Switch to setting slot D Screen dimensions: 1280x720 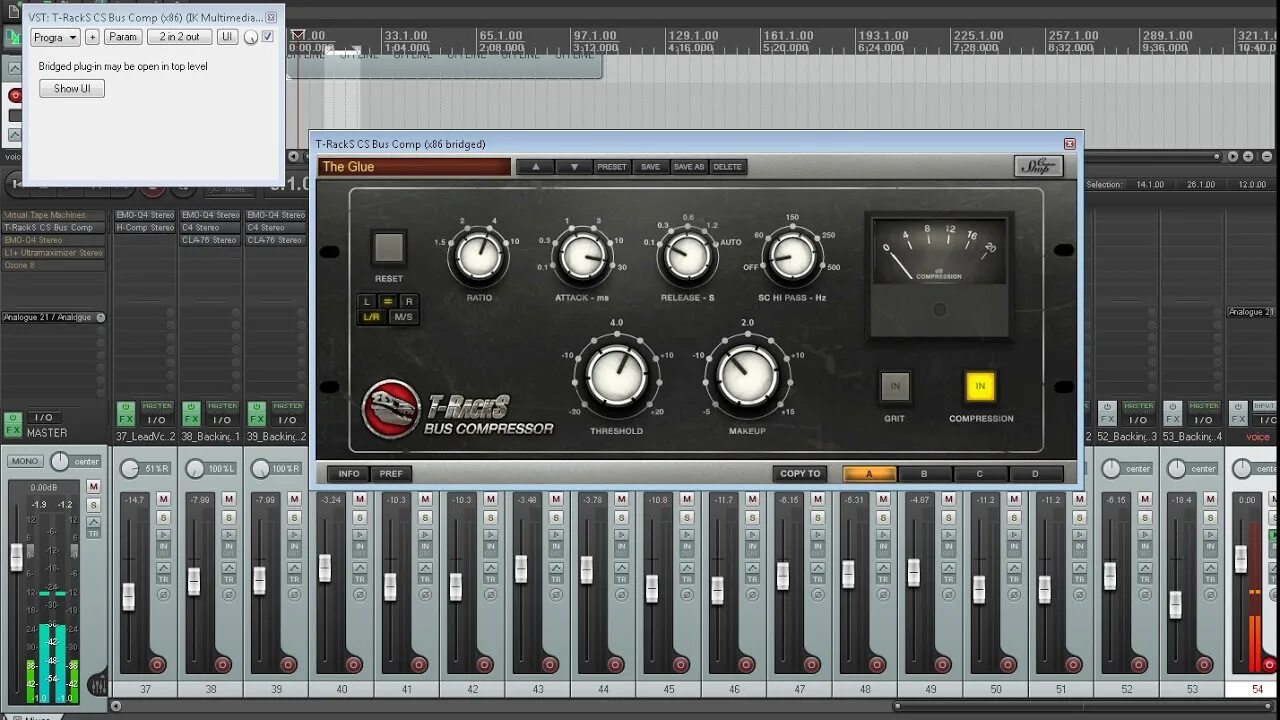click(1035, 474)
